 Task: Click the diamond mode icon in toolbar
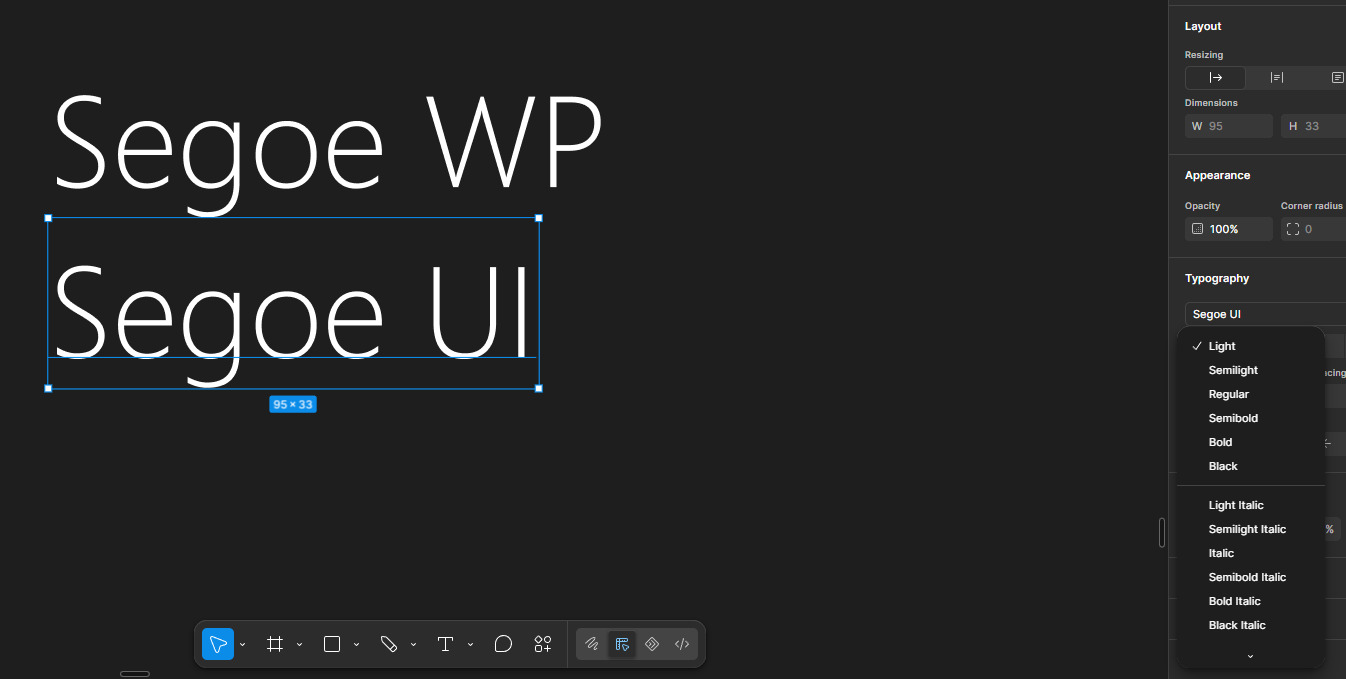[x=652, y=644]
